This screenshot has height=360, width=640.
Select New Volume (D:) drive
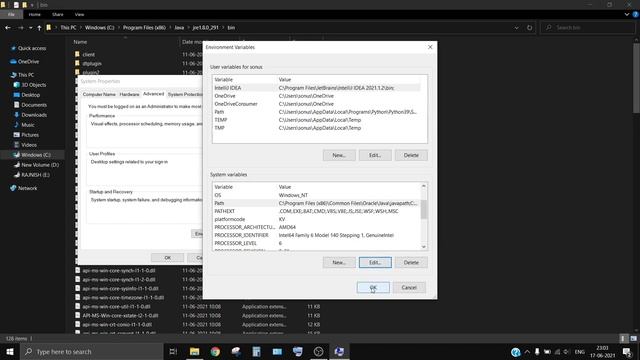coord(40,165)
